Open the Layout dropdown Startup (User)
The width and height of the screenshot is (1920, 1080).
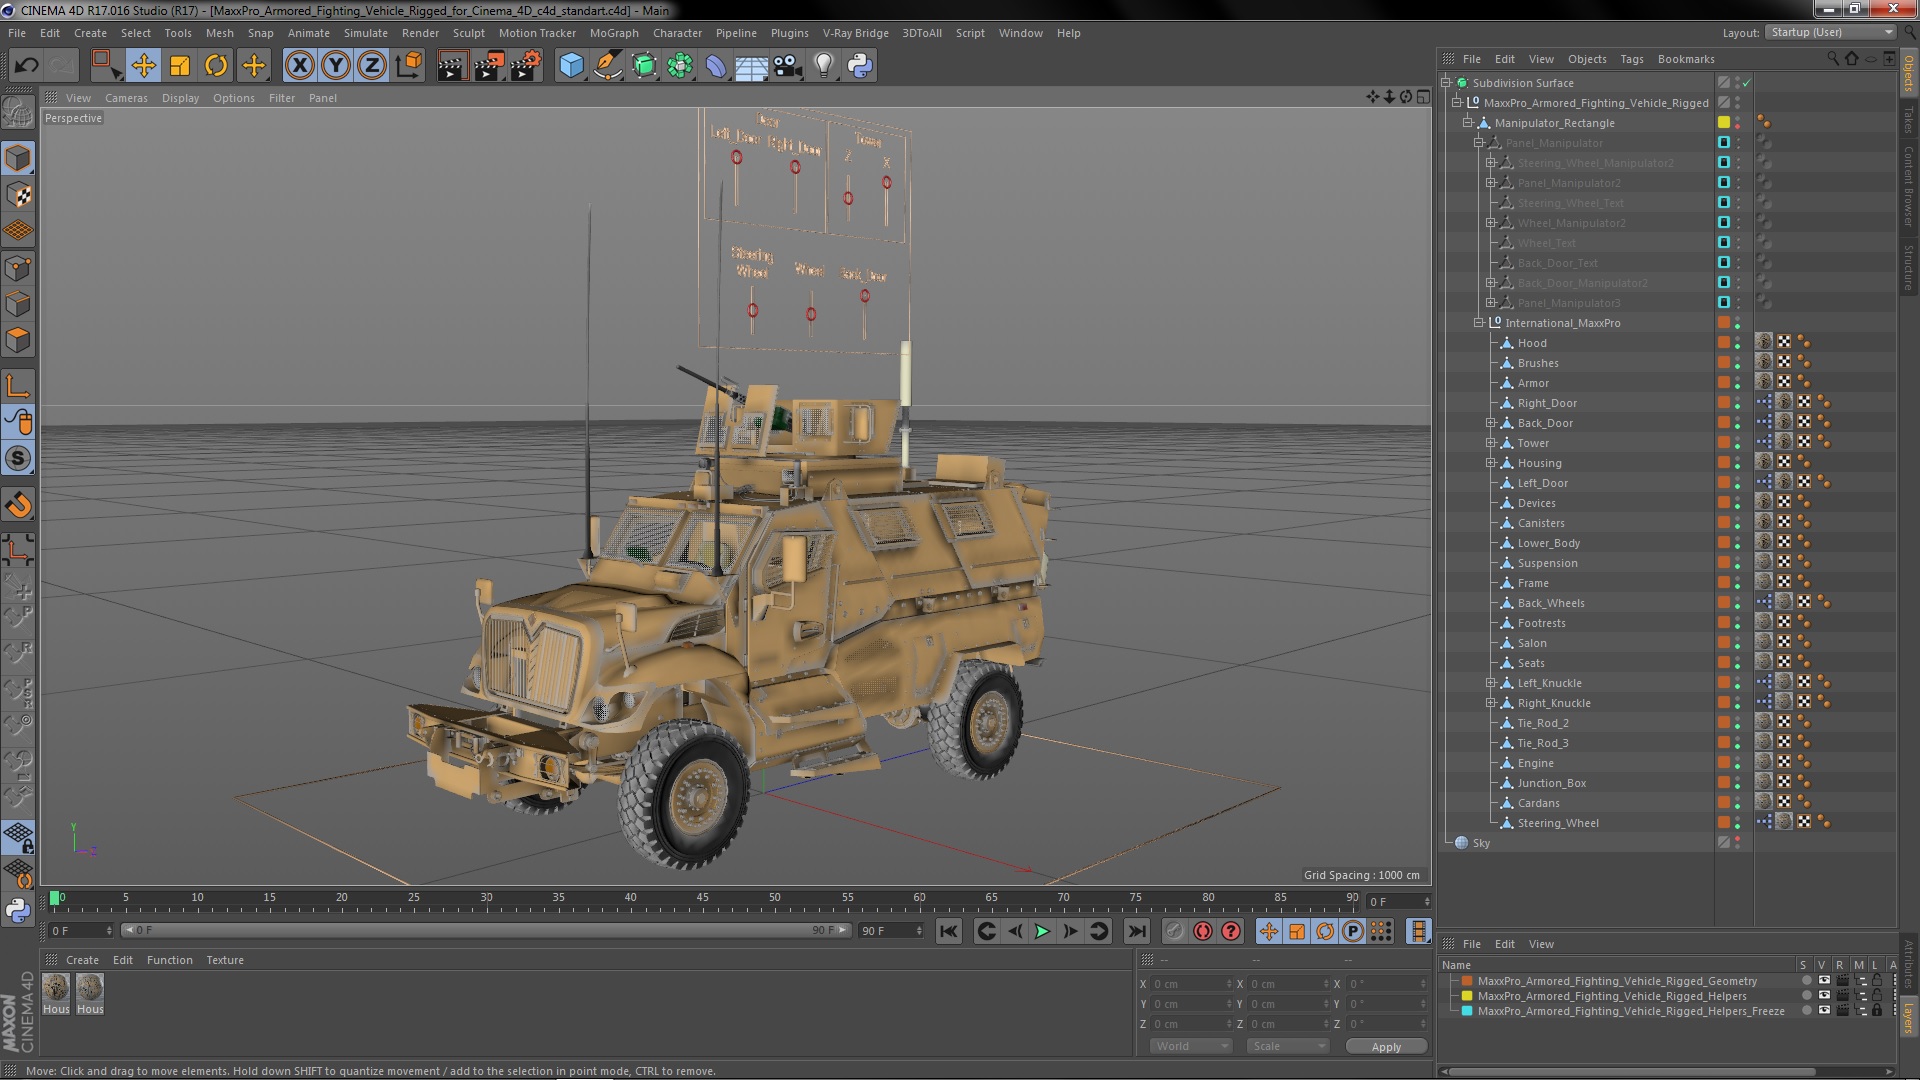click(x=1829, y=32)
